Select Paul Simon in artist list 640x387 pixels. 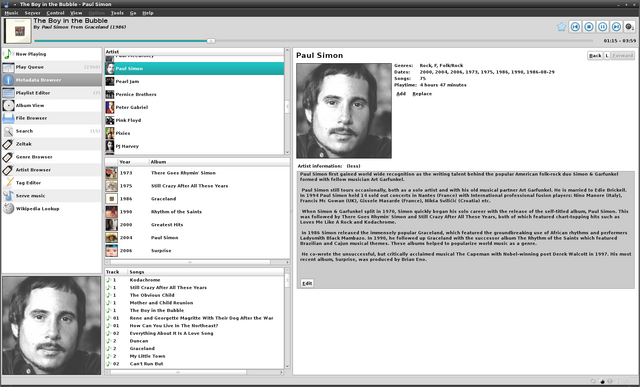pos(194,69)
